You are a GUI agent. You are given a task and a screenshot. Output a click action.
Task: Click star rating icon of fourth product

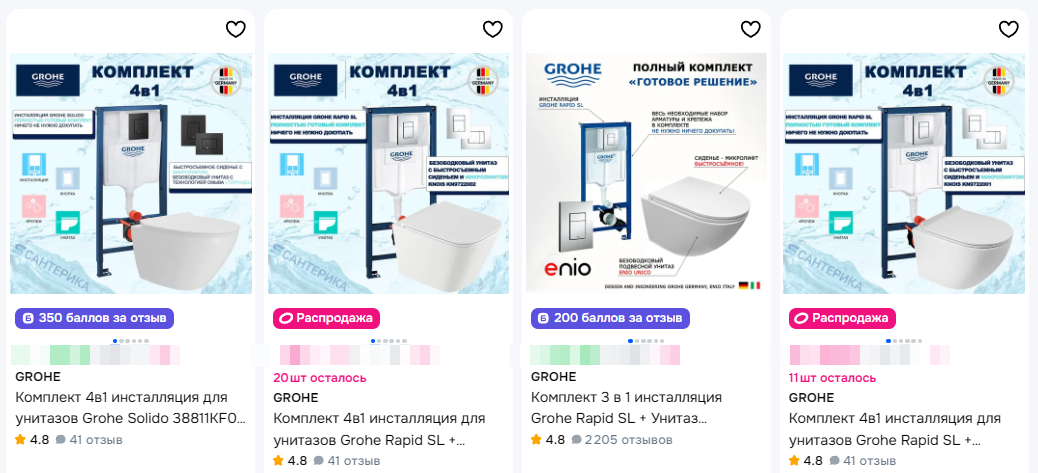[794, 460]
